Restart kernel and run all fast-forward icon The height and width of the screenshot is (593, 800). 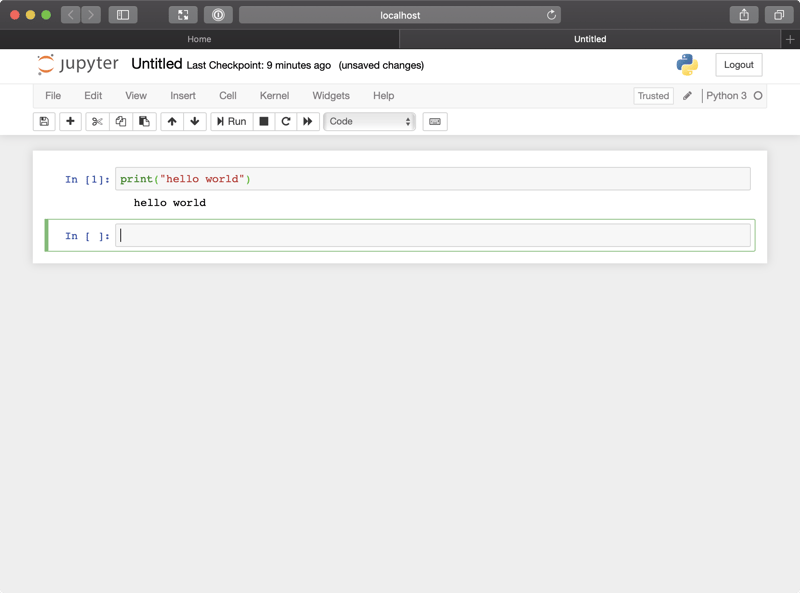point(308,121)
